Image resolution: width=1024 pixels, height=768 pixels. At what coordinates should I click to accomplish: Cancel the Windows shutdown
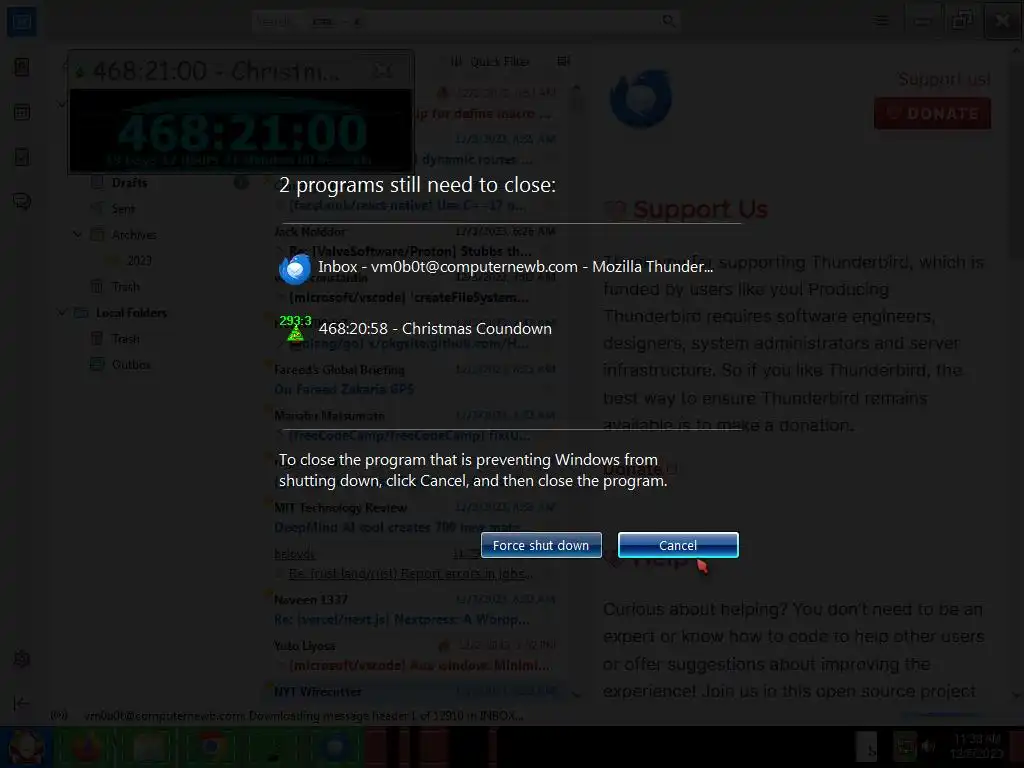pos(678,545)
